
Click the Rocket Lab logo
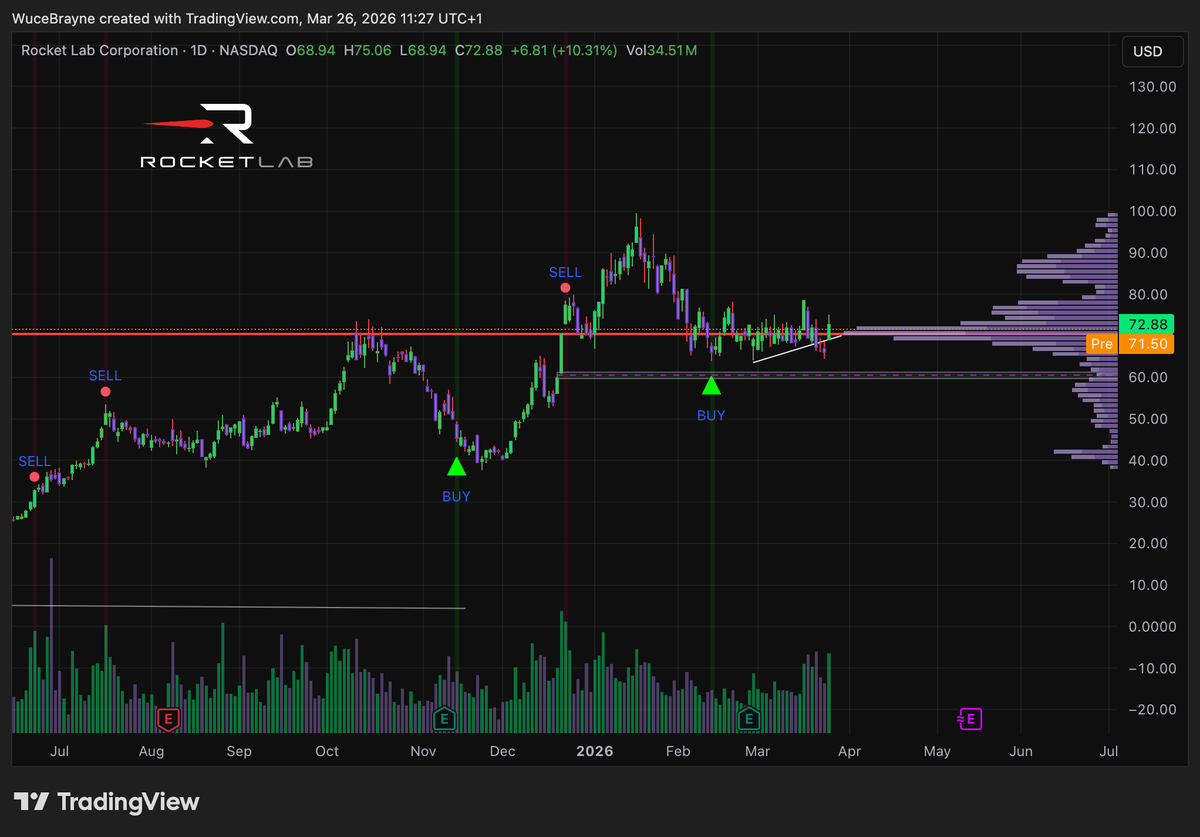(227, 136)
